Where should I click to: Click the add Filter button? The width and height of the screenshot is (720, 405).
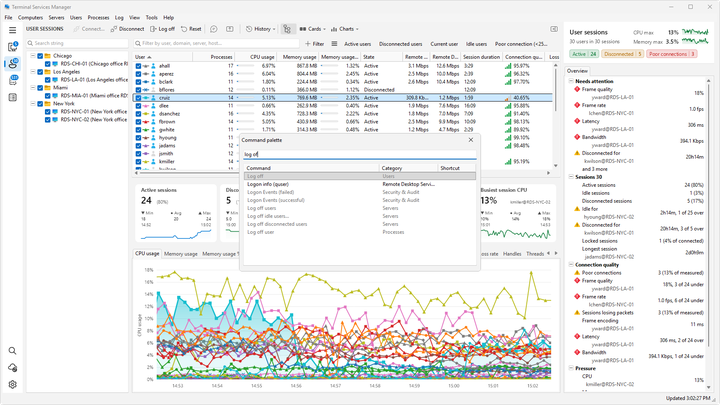point(315,44)
